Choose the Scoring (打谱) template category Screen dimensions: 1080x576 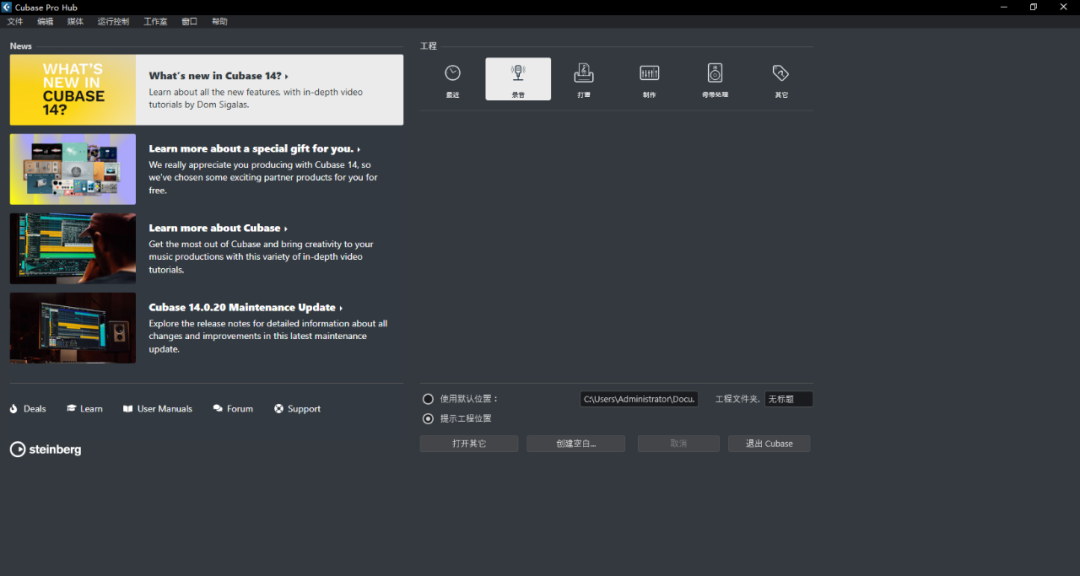[x=584, y=79]
